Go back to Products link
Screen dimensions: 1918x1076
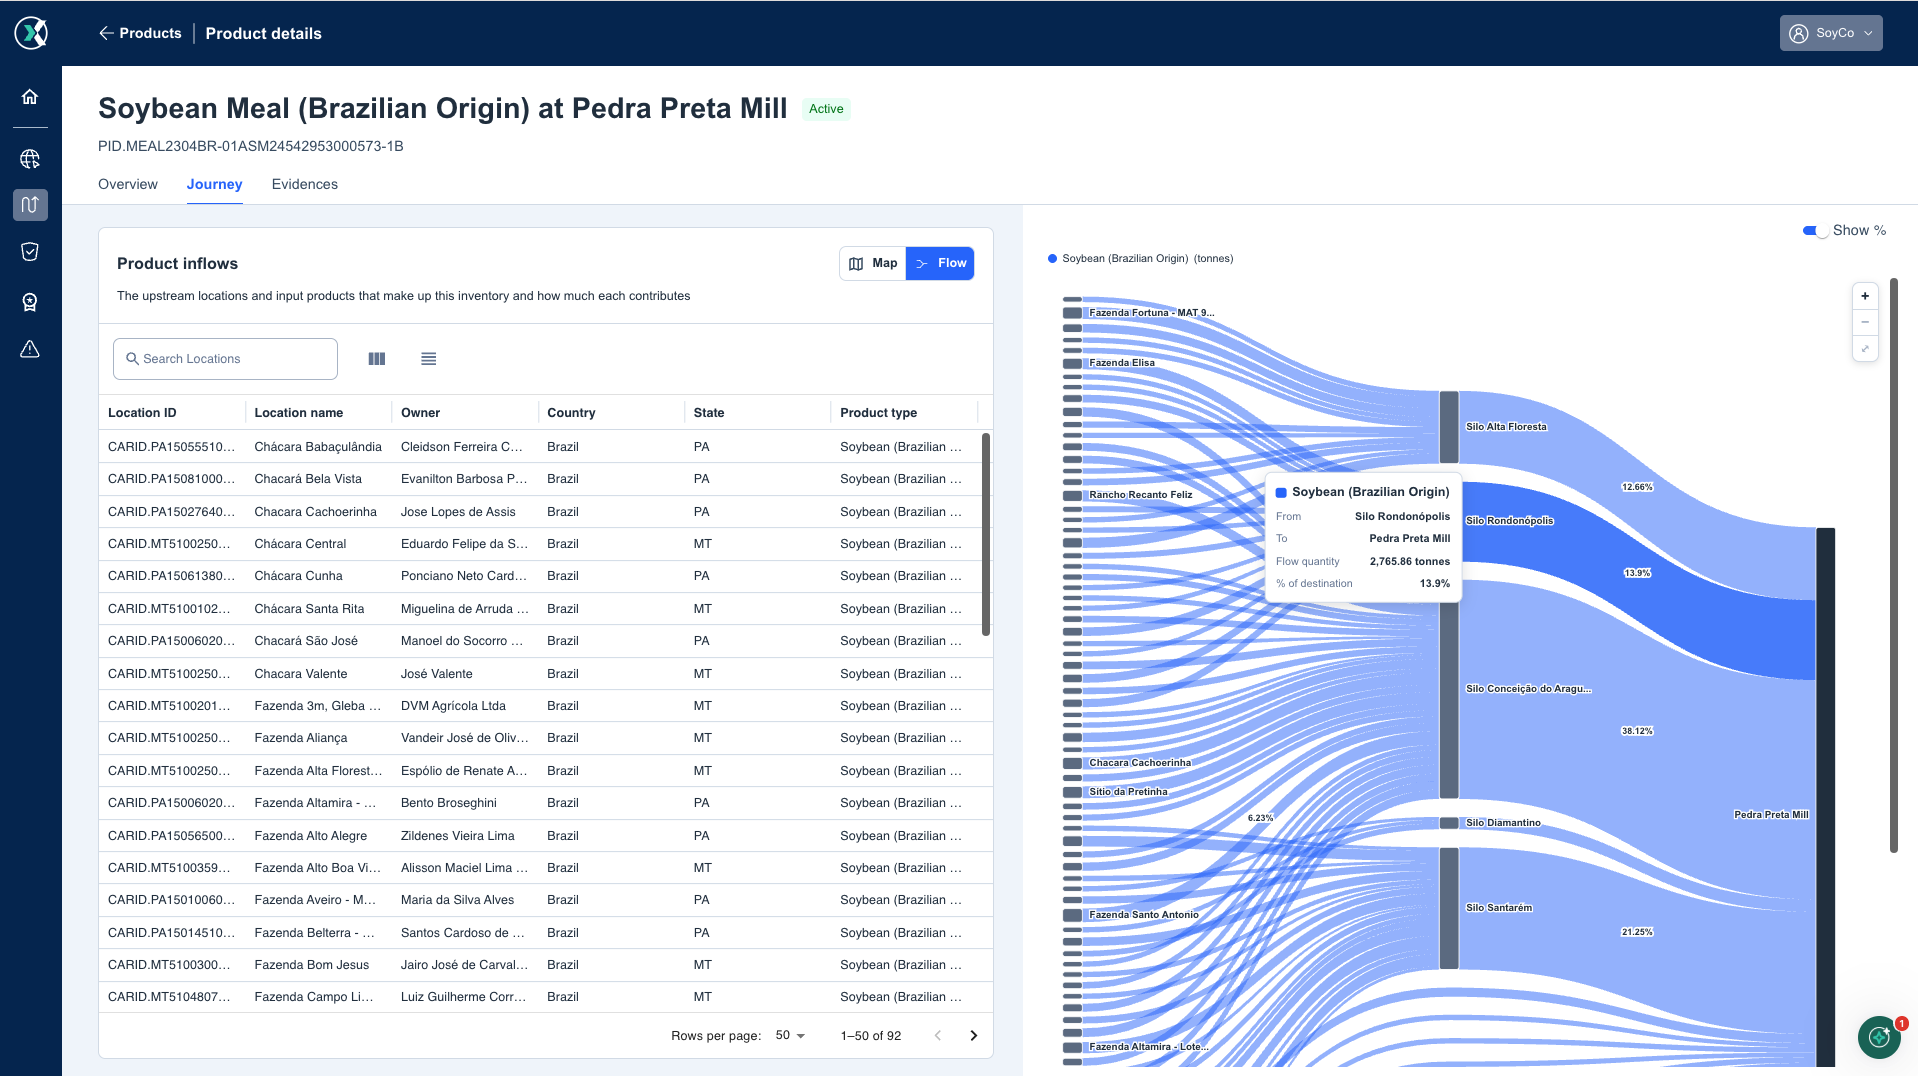point(150,33)
